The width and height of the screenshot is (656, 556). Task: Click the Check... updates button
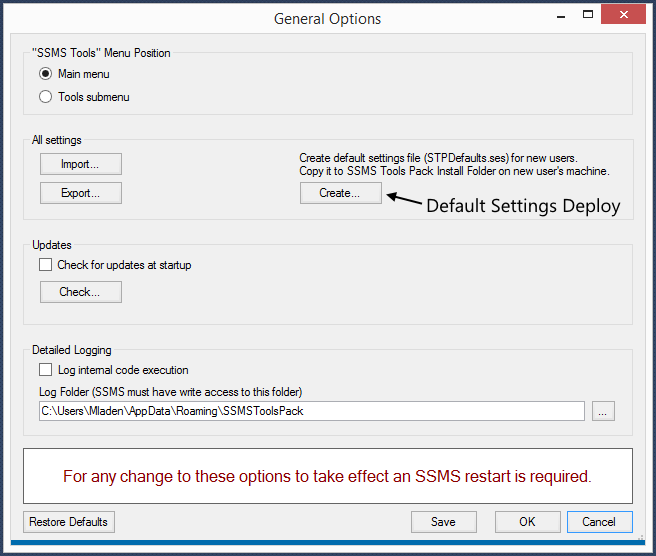coord(81,292)
